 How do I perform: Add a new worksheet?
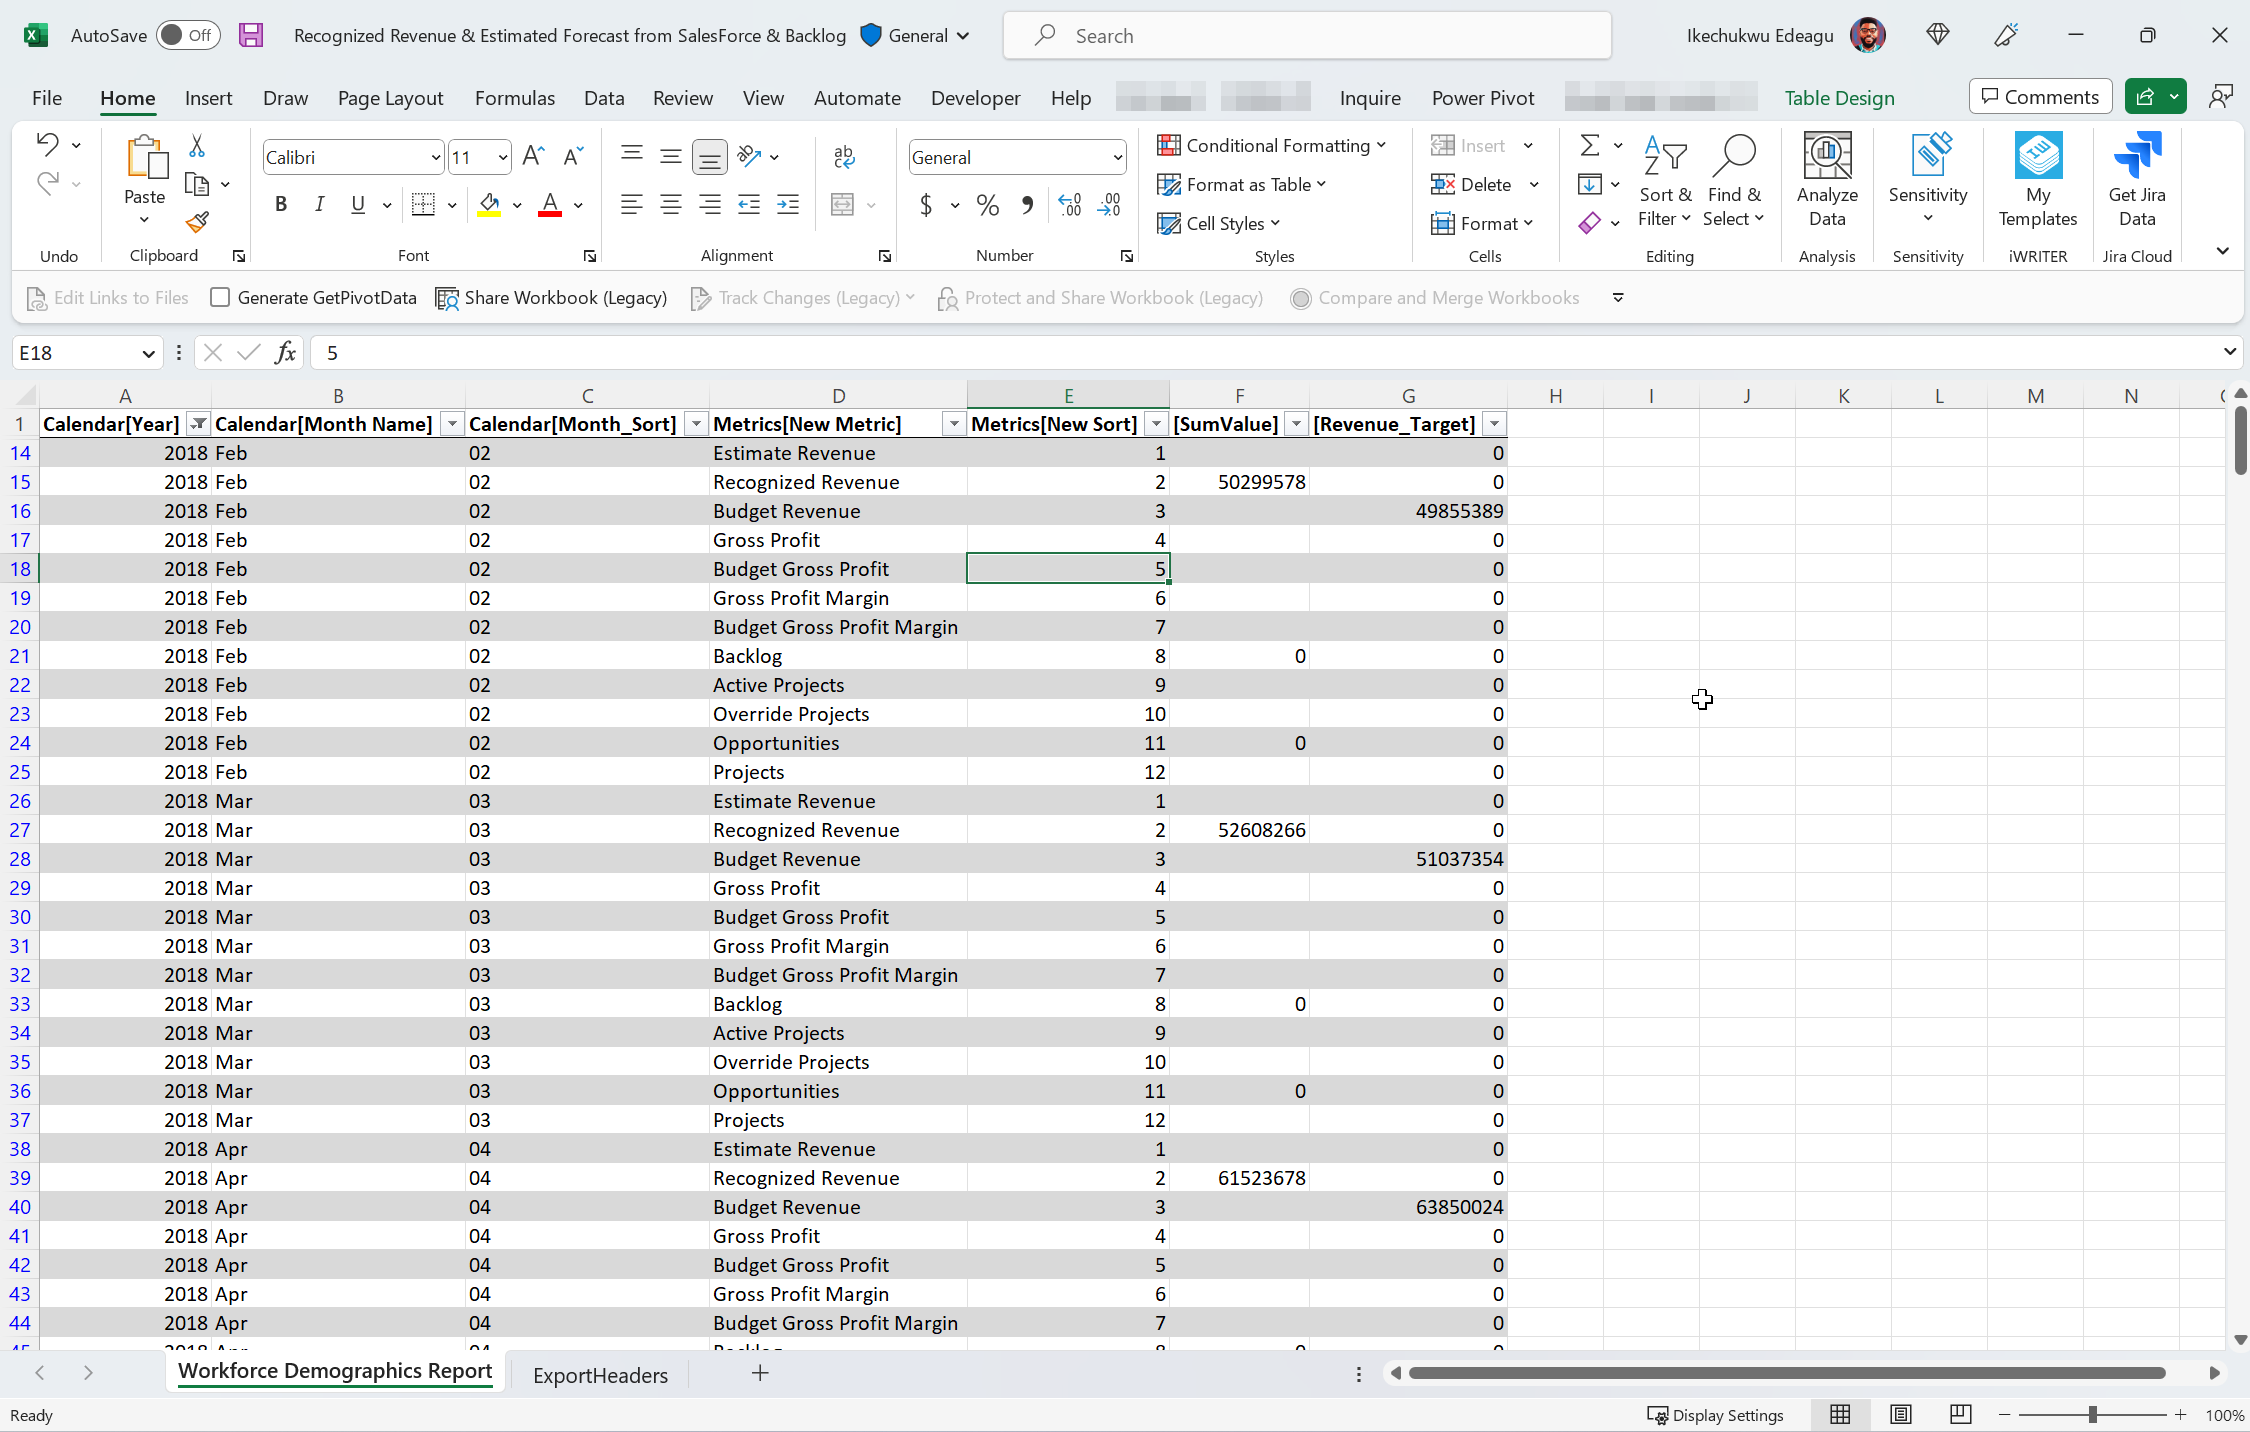(759, 1373)
